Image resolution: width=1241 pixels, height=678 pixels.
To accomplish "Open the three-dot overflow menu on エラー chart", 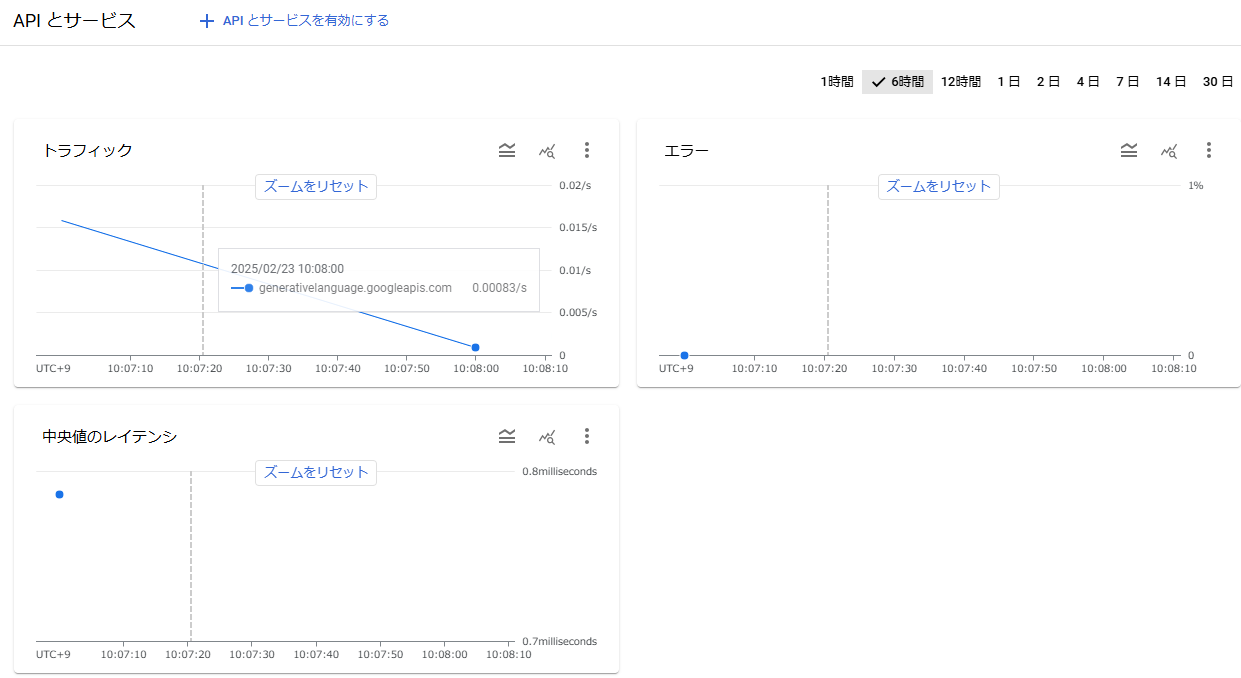I will pos(1209,150).
